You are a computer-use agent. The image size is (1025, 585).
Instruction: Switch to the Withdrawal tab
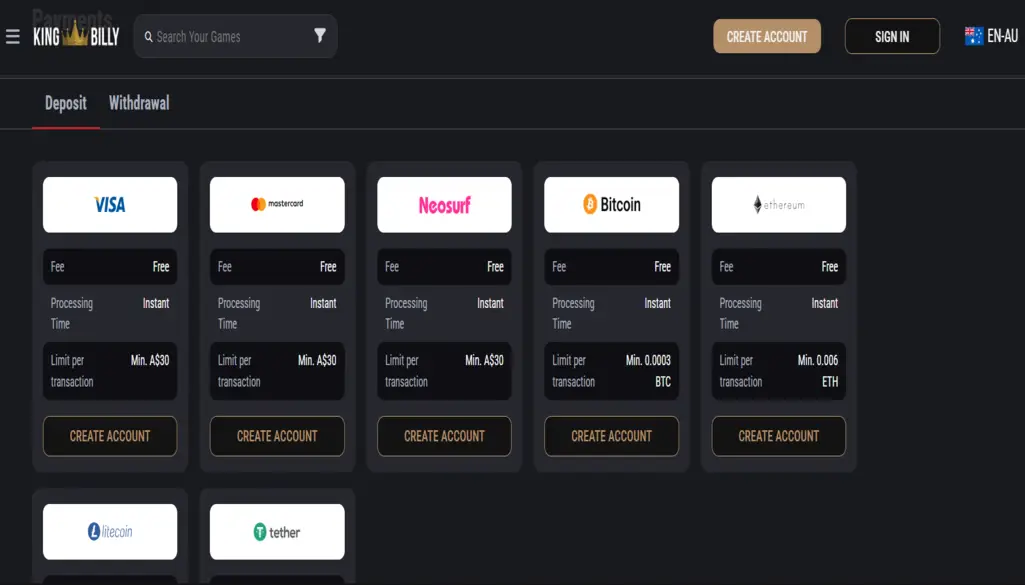pos(139,103)
